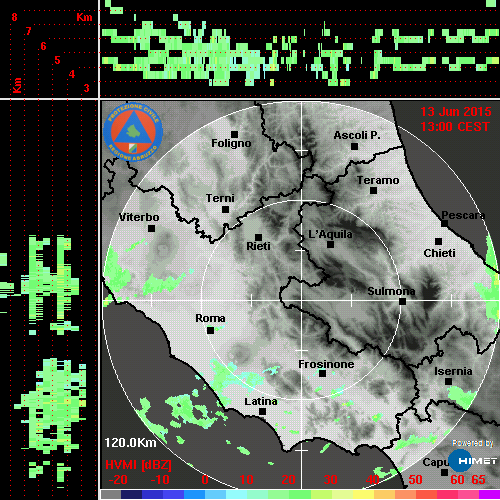Select the Capua city marker square
The image size is (500, 500).
click(x=444, y=472)
